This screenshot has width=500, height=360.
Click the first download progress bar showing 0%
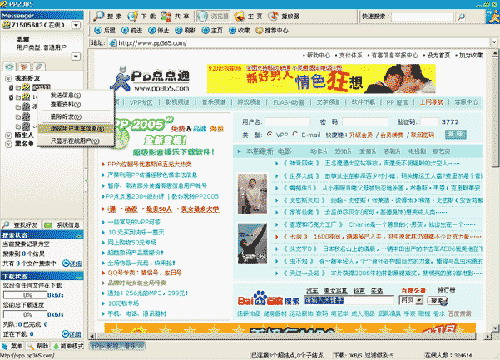[x=24, y=295]
